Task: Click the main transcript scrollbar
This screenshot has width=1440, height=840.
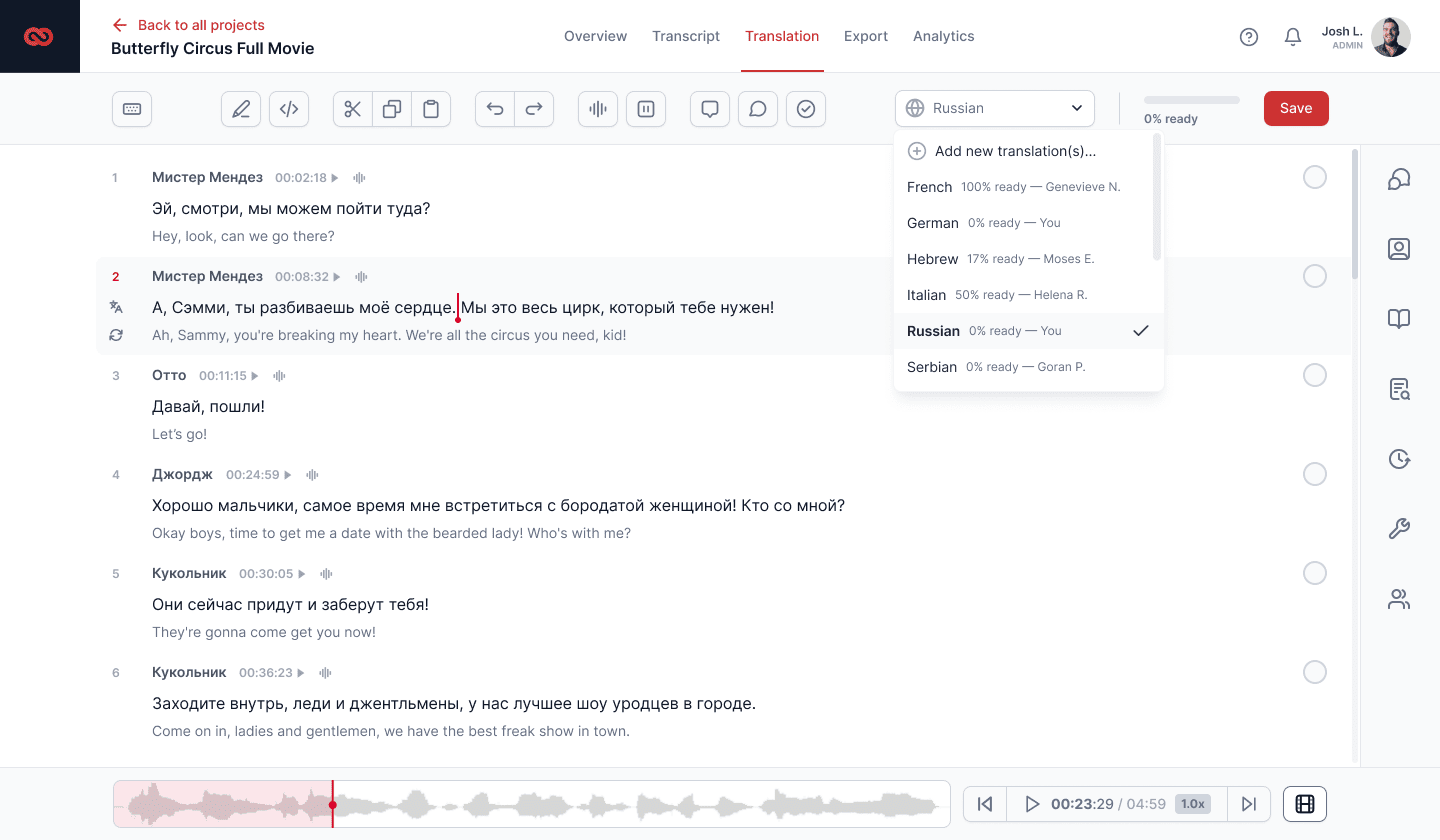Action: (x=1355, y=214)
